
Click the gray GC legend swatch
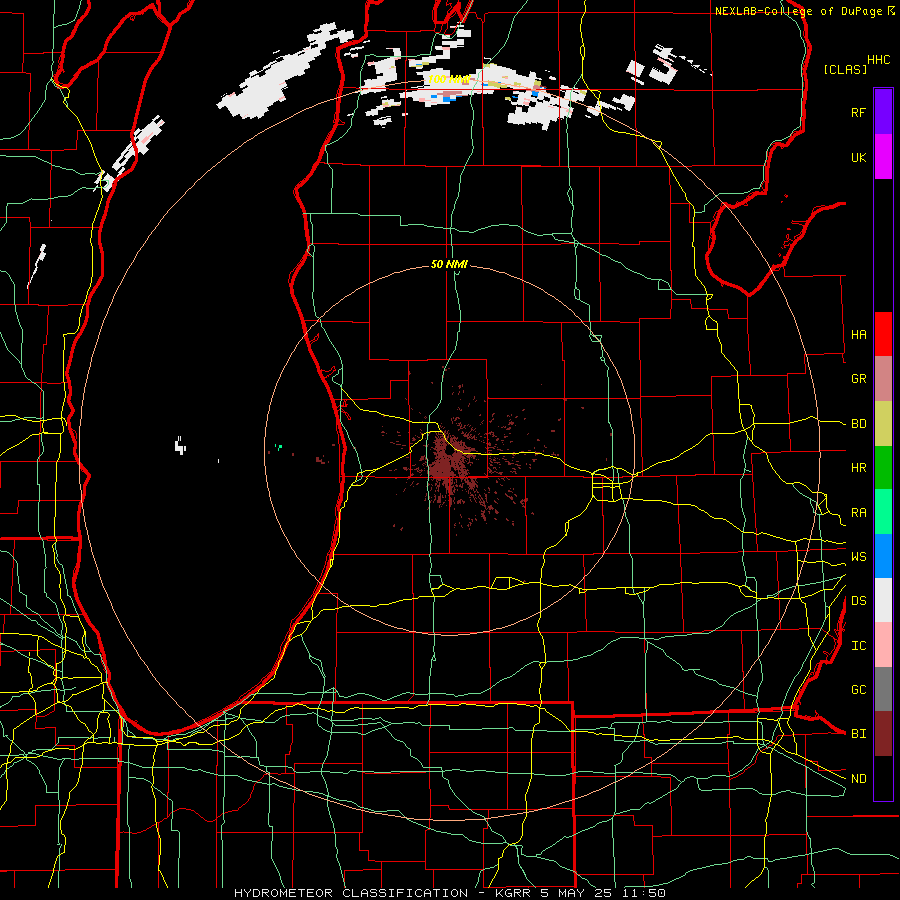point(883,689)
